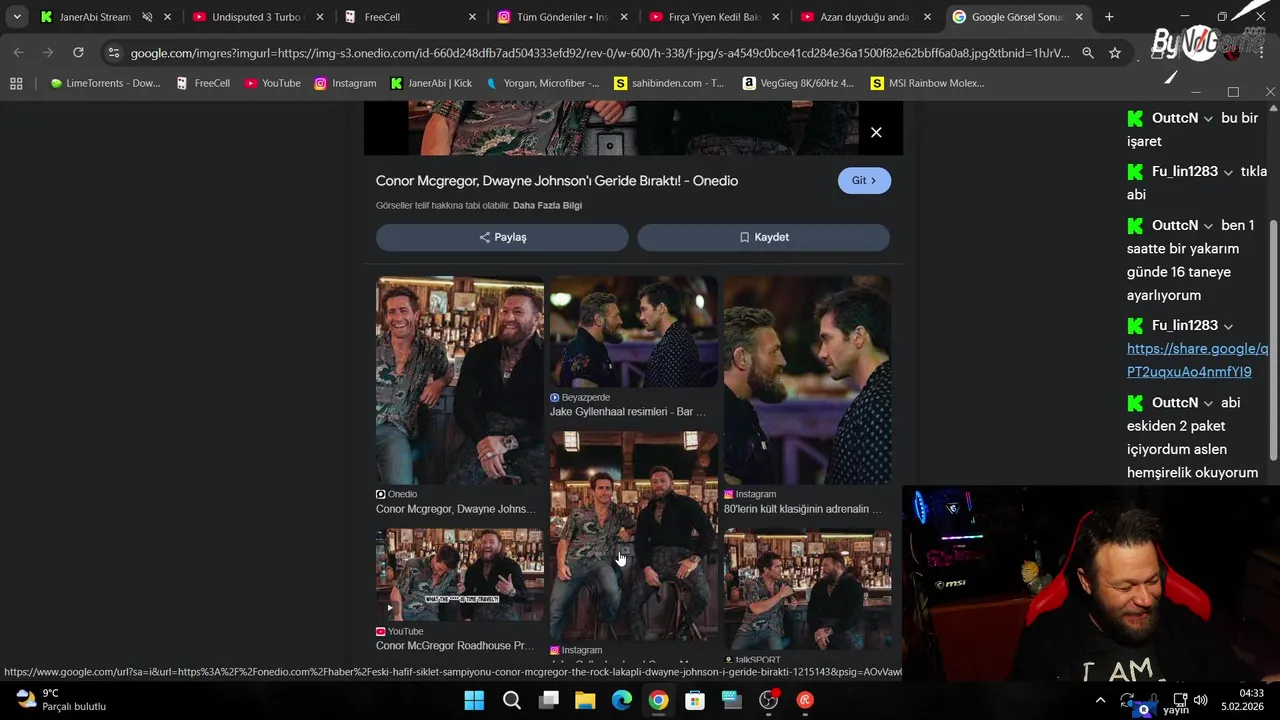
Task: Open the JanerAbi | Kick bookmark
Action: pyautogui.click(x=431, y=83)
